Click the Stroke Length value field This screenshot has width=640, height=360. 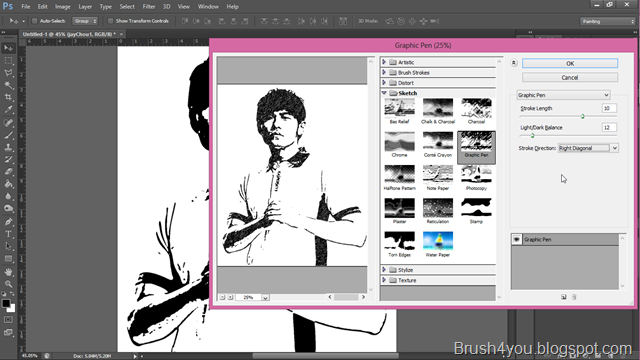click(x=609, y=108)
